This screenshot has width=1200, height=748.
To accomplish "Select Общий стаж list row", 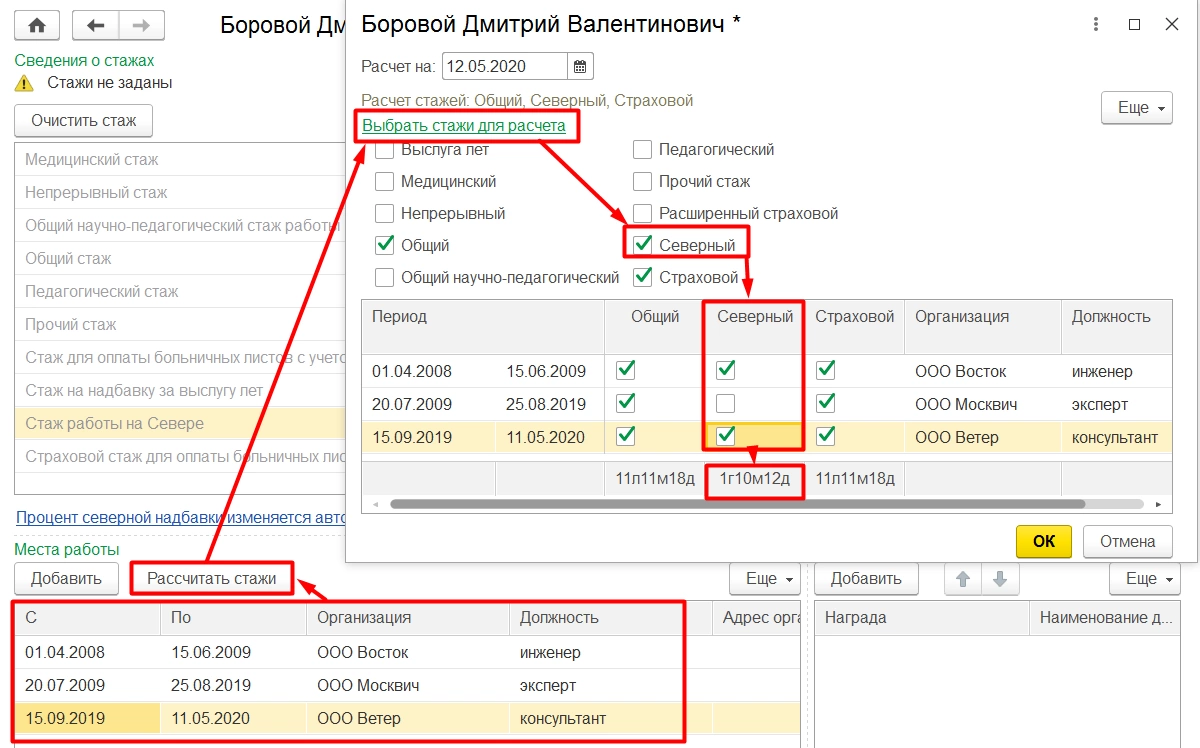I will tap(180, 259).
